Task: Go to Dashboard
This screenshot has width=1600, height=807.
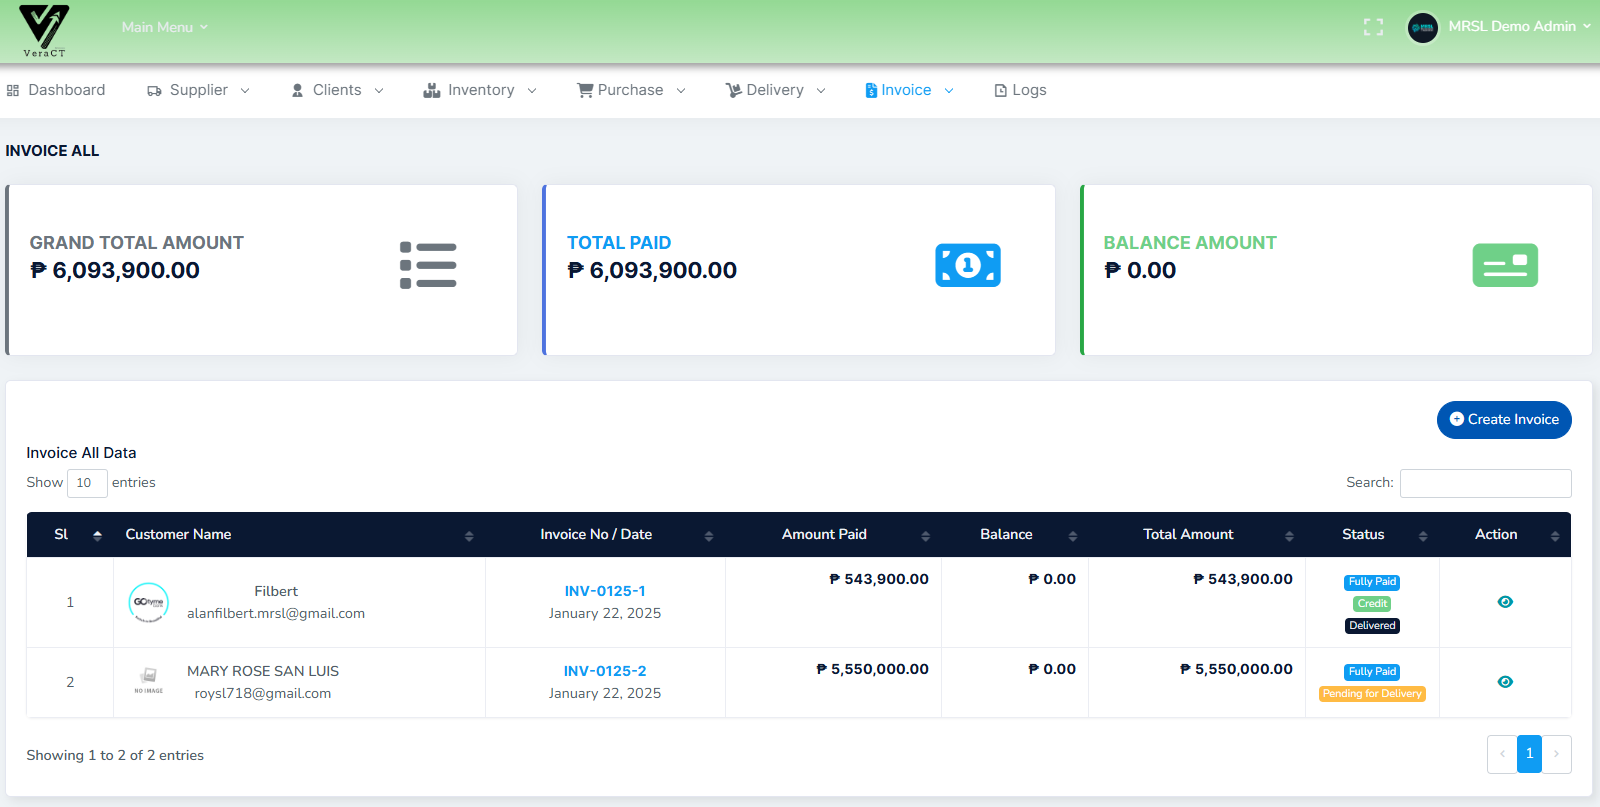Action: (x=56, y=90)
